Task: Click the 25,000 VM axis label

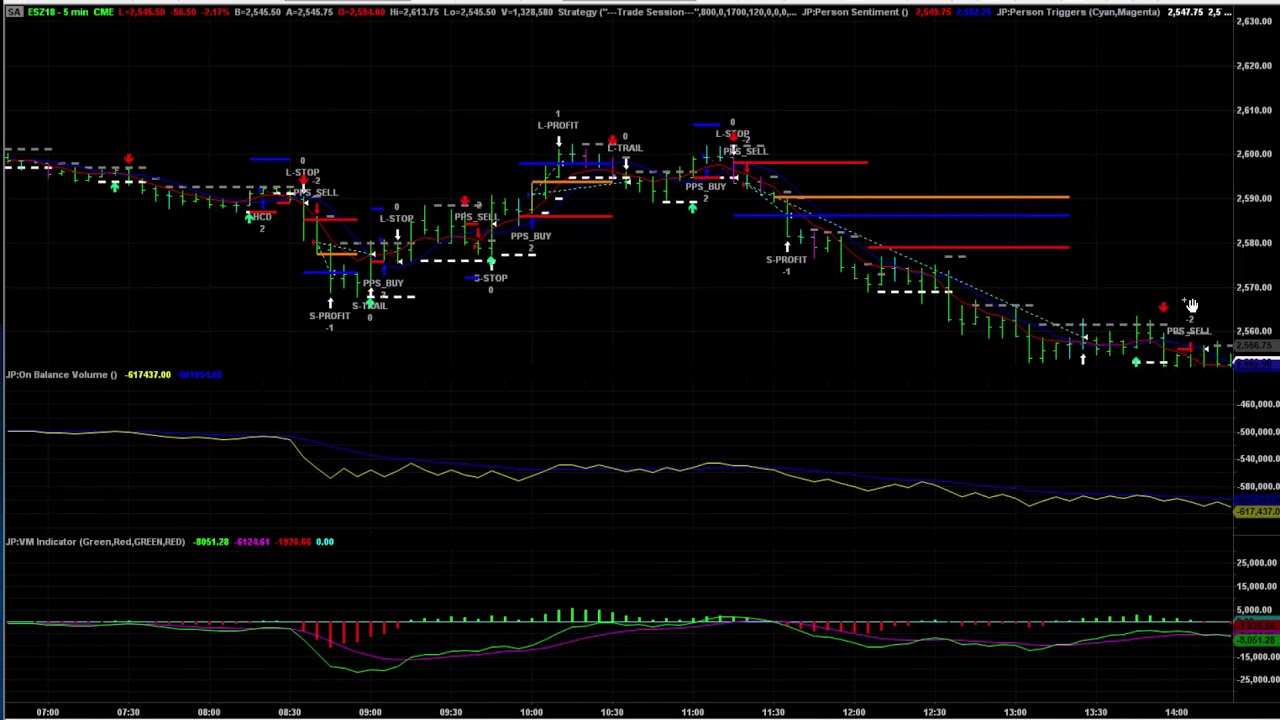Action: tap(1257, 563)
